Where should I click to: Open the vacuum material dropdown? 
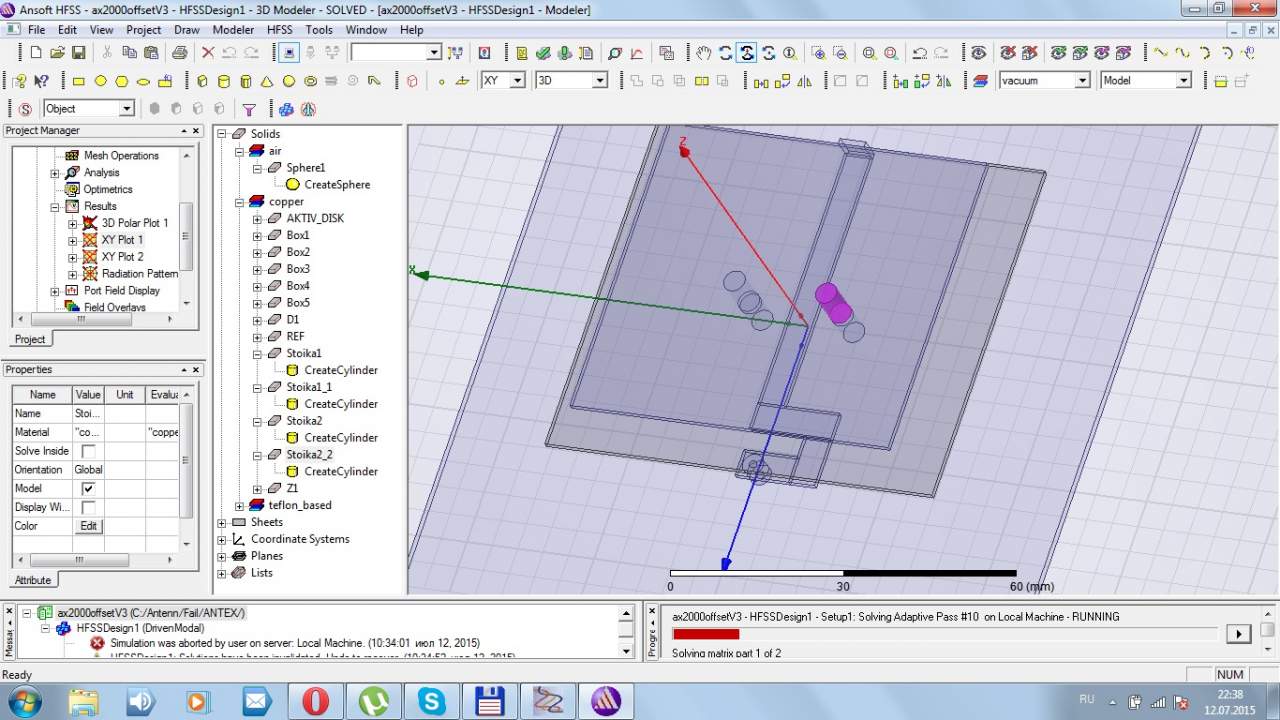[1082, 81]
